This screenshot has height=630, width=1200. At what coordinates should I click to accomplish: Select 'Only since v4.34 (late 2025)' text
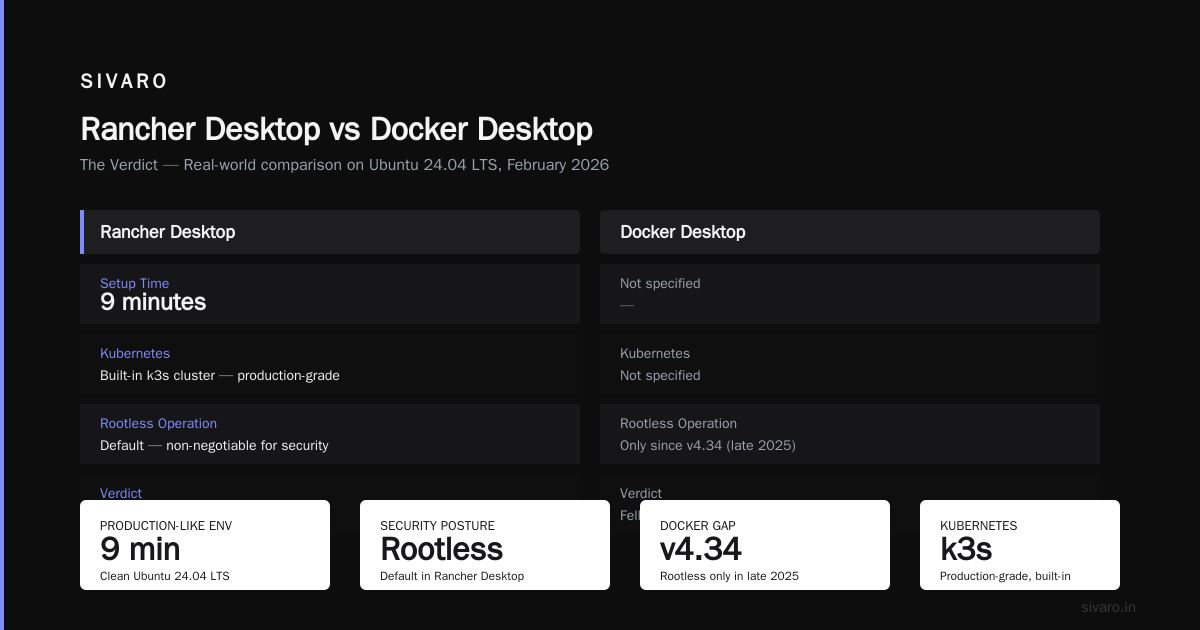(708, 446)
